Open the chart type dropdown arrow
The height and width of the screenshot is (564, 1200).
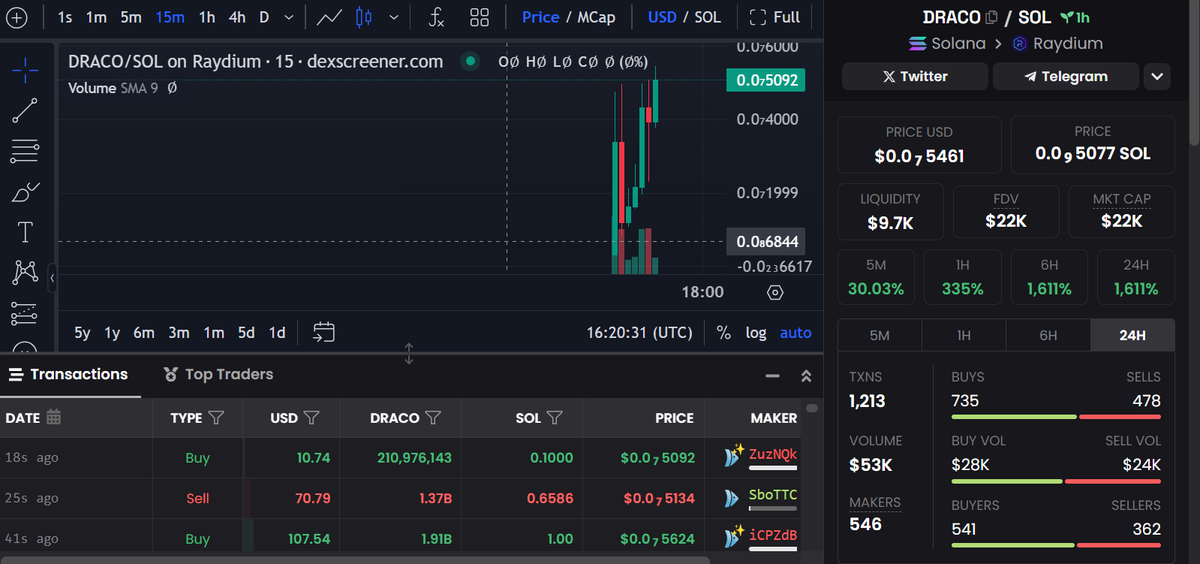[394, 17]
